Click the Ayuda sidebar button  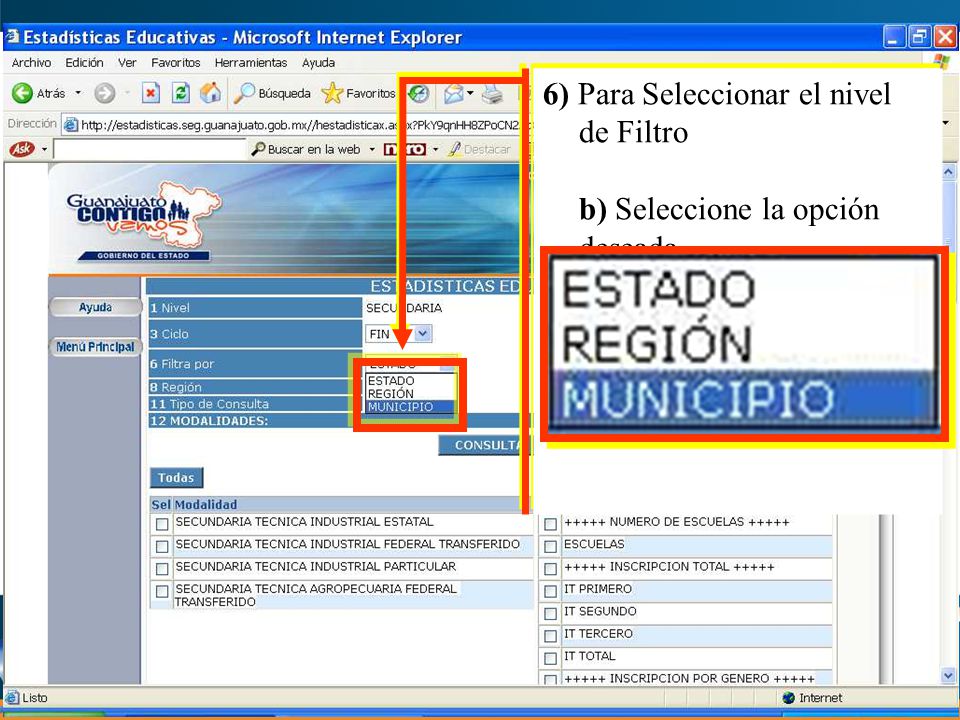point(96,307)
